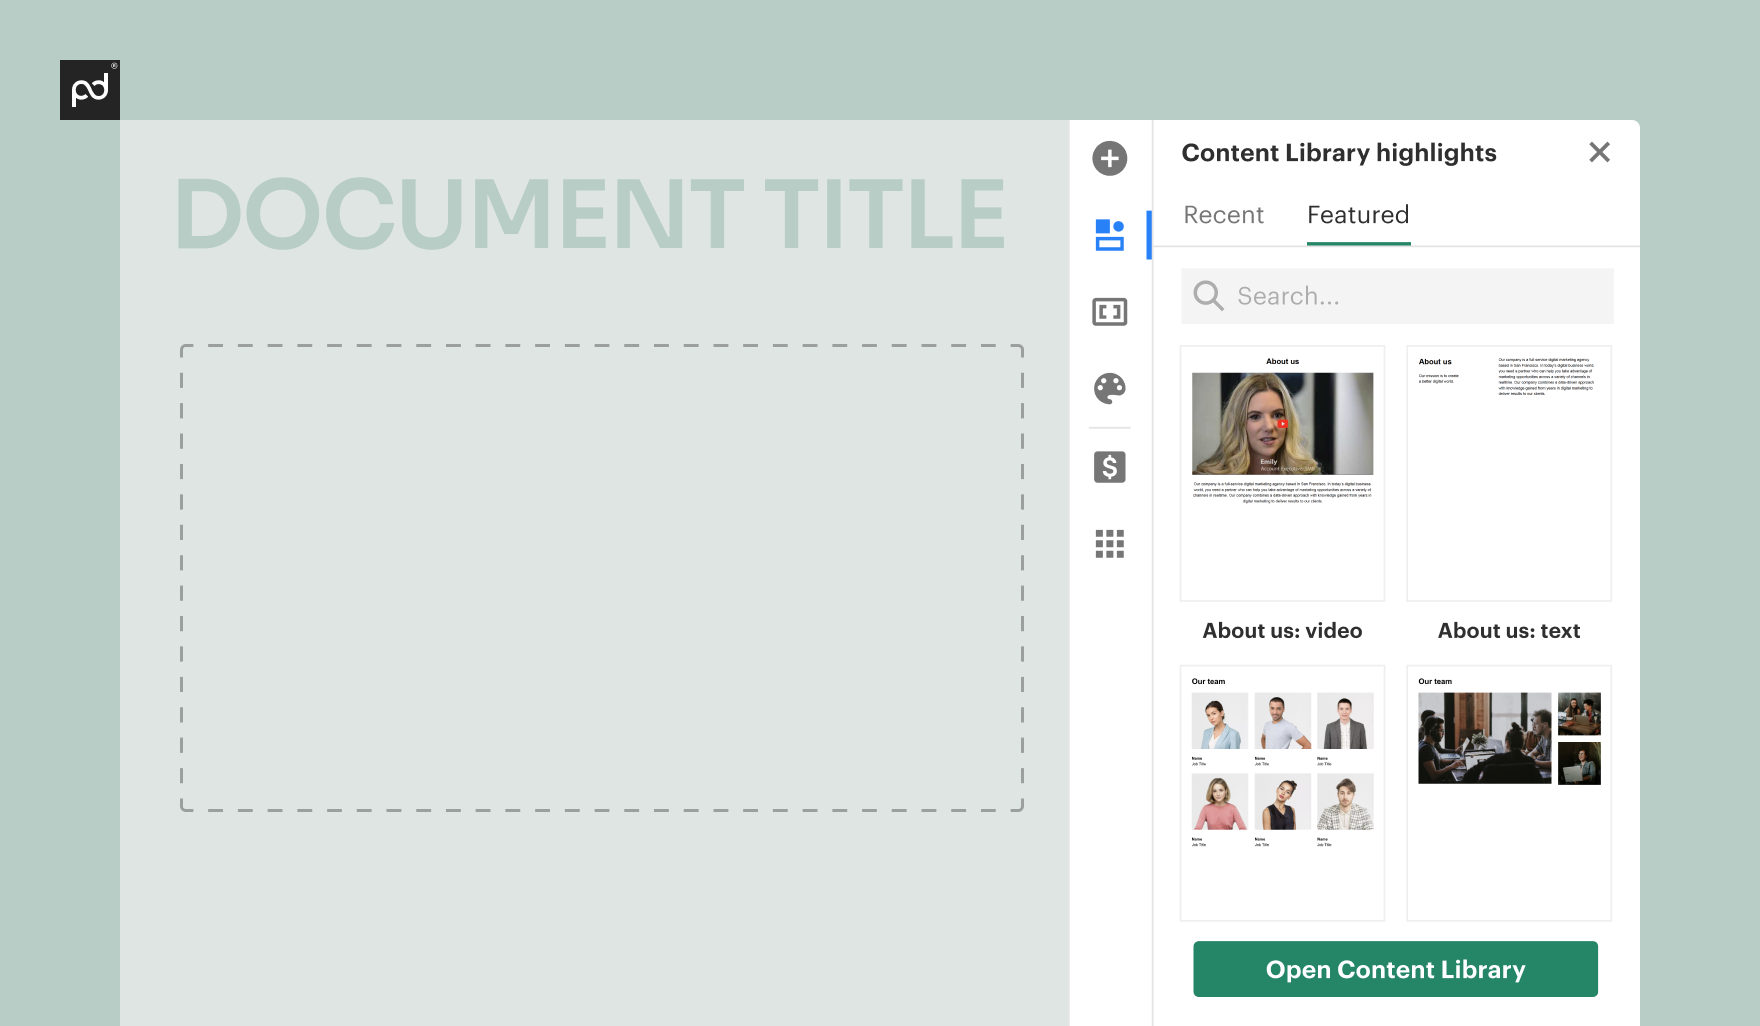Open pricing tools with dollar icon
1760x1026 pixels.
pos(1109,466)
